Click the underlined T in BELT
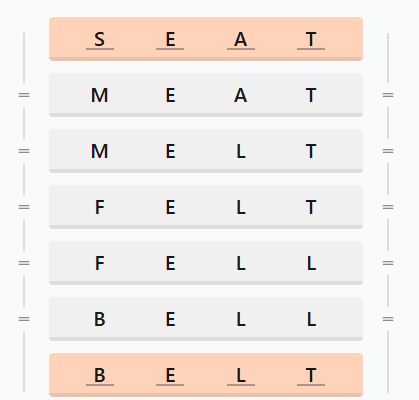This screenshot has width=419, height=400. 311,376
